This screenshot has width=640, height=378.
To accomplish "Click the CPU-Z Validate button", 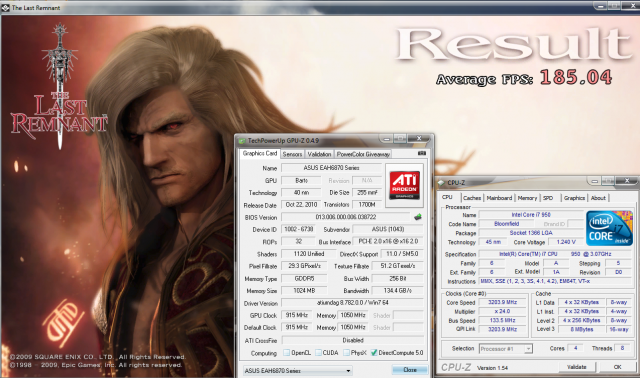I will coord(577,367).
